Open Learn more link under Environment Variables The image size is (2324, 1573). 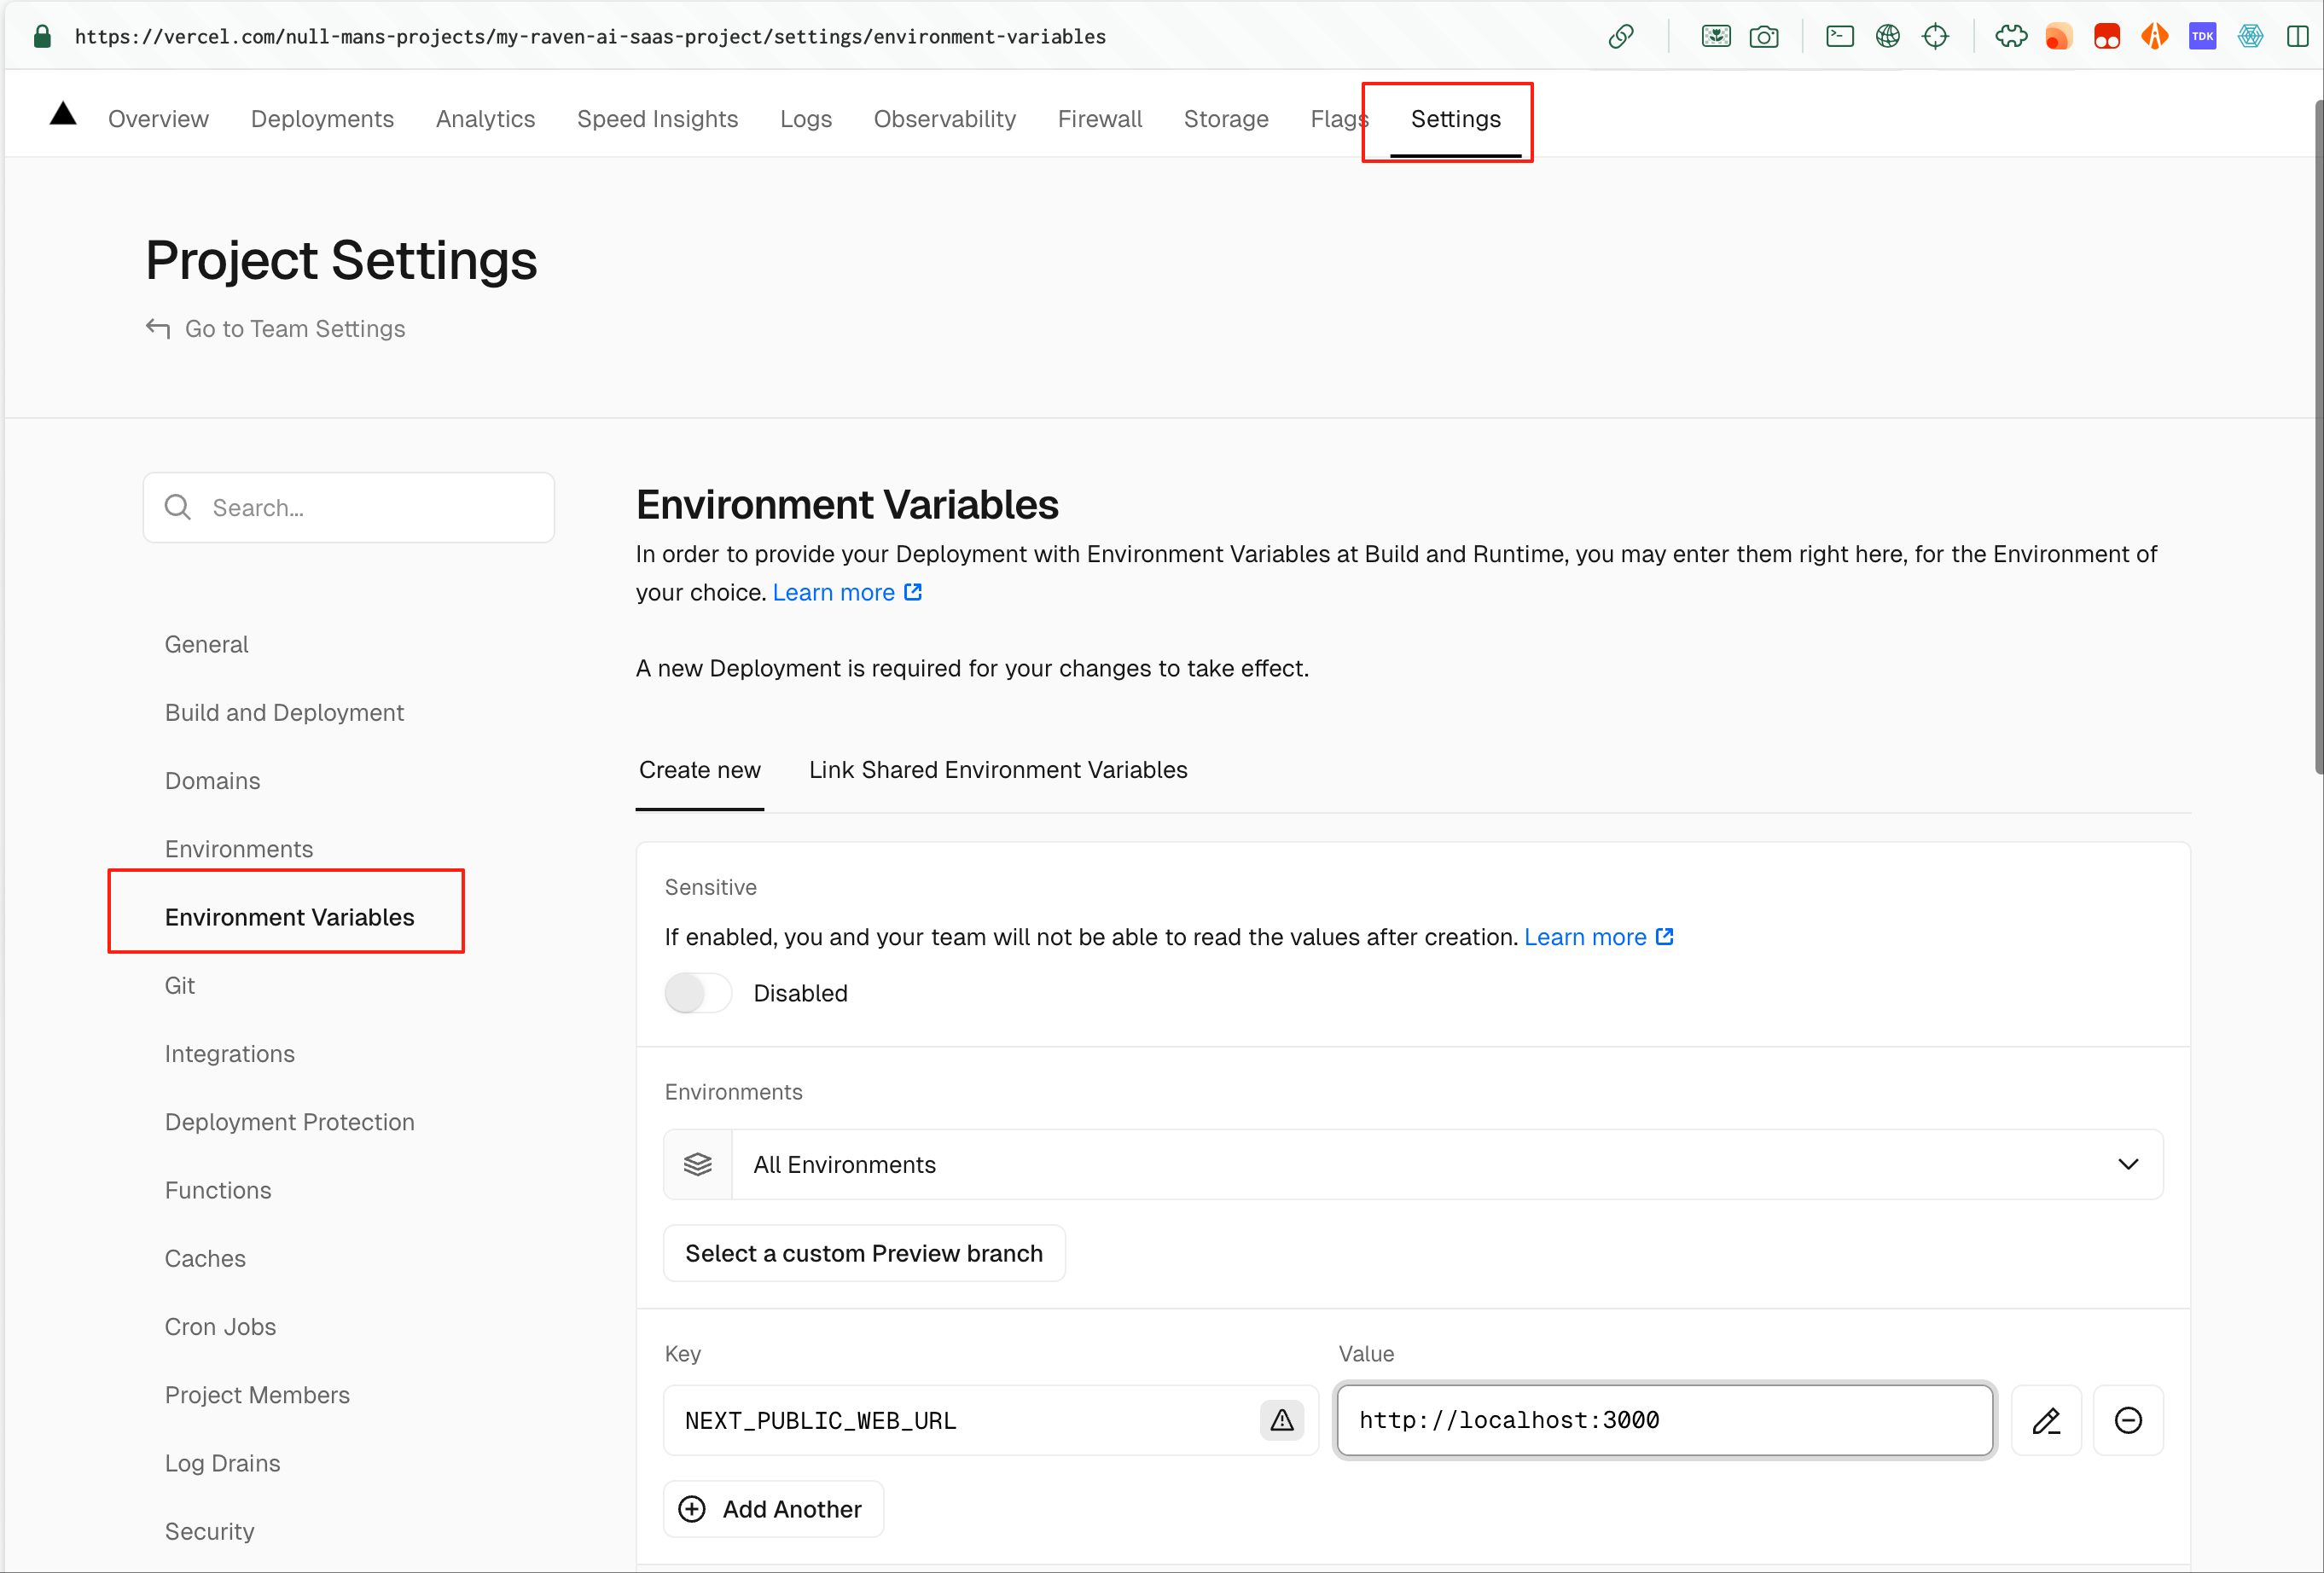(846, 592)
